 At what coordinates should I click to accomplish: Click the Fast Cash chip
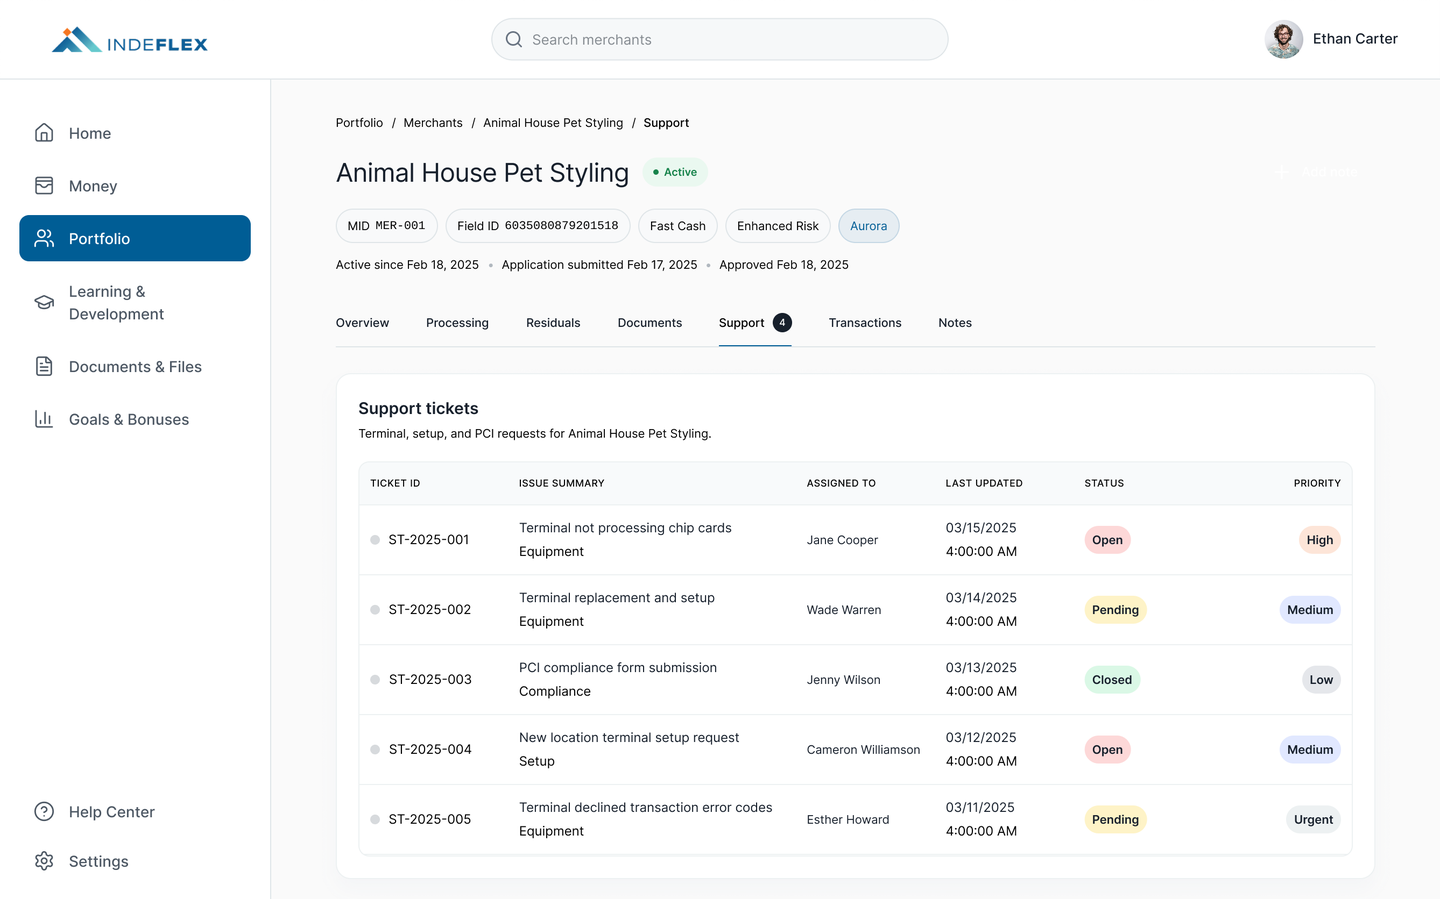678,226
